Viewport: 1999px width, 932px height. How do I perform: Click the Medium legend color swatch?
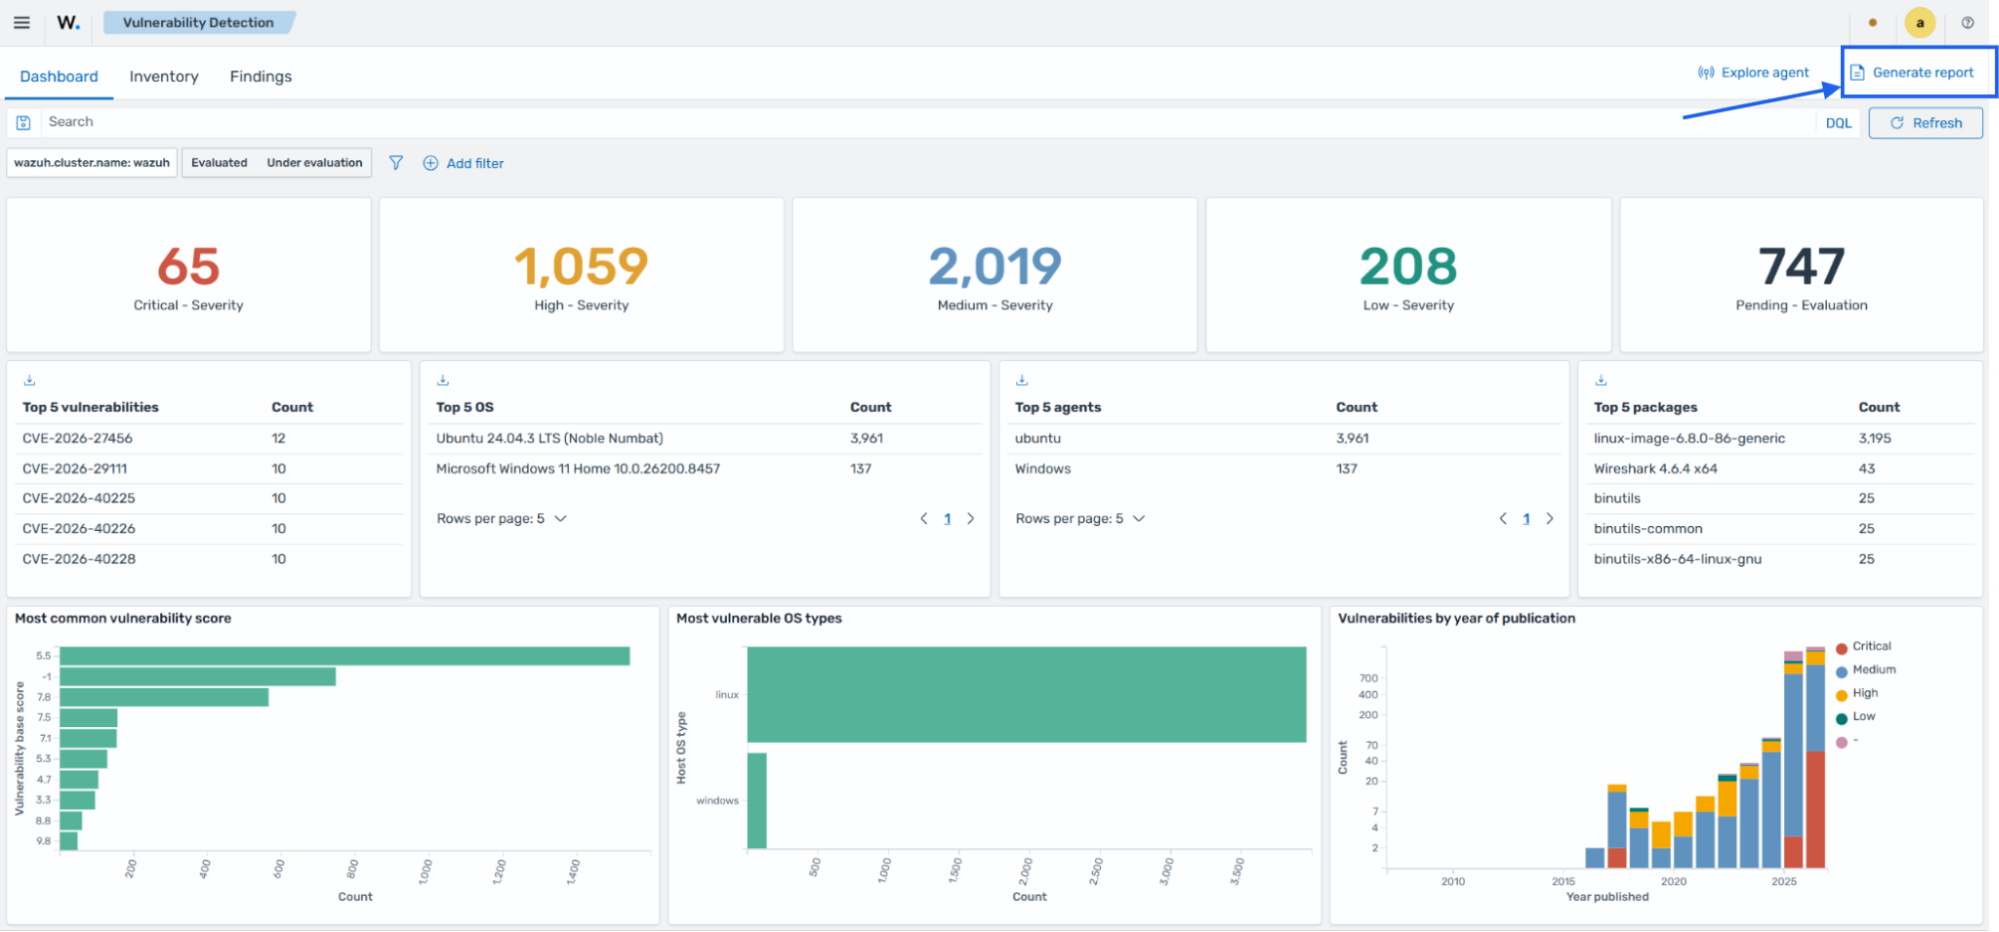tap(1841, 671)
